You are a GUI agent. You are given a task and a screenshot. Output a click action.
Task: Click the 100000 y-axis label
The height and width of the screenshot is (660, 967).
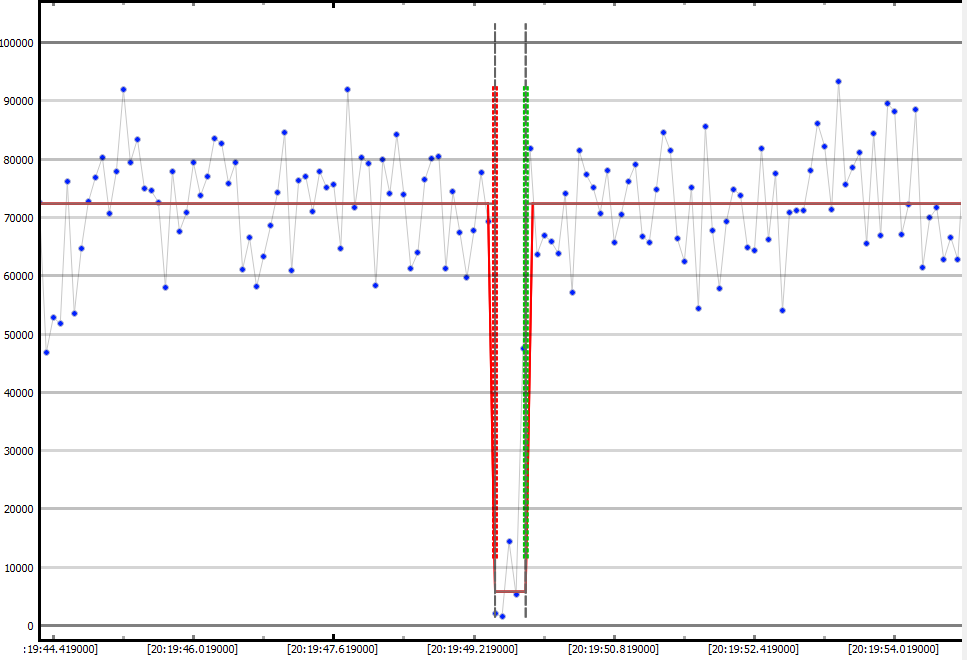click(x=17, y=43)
